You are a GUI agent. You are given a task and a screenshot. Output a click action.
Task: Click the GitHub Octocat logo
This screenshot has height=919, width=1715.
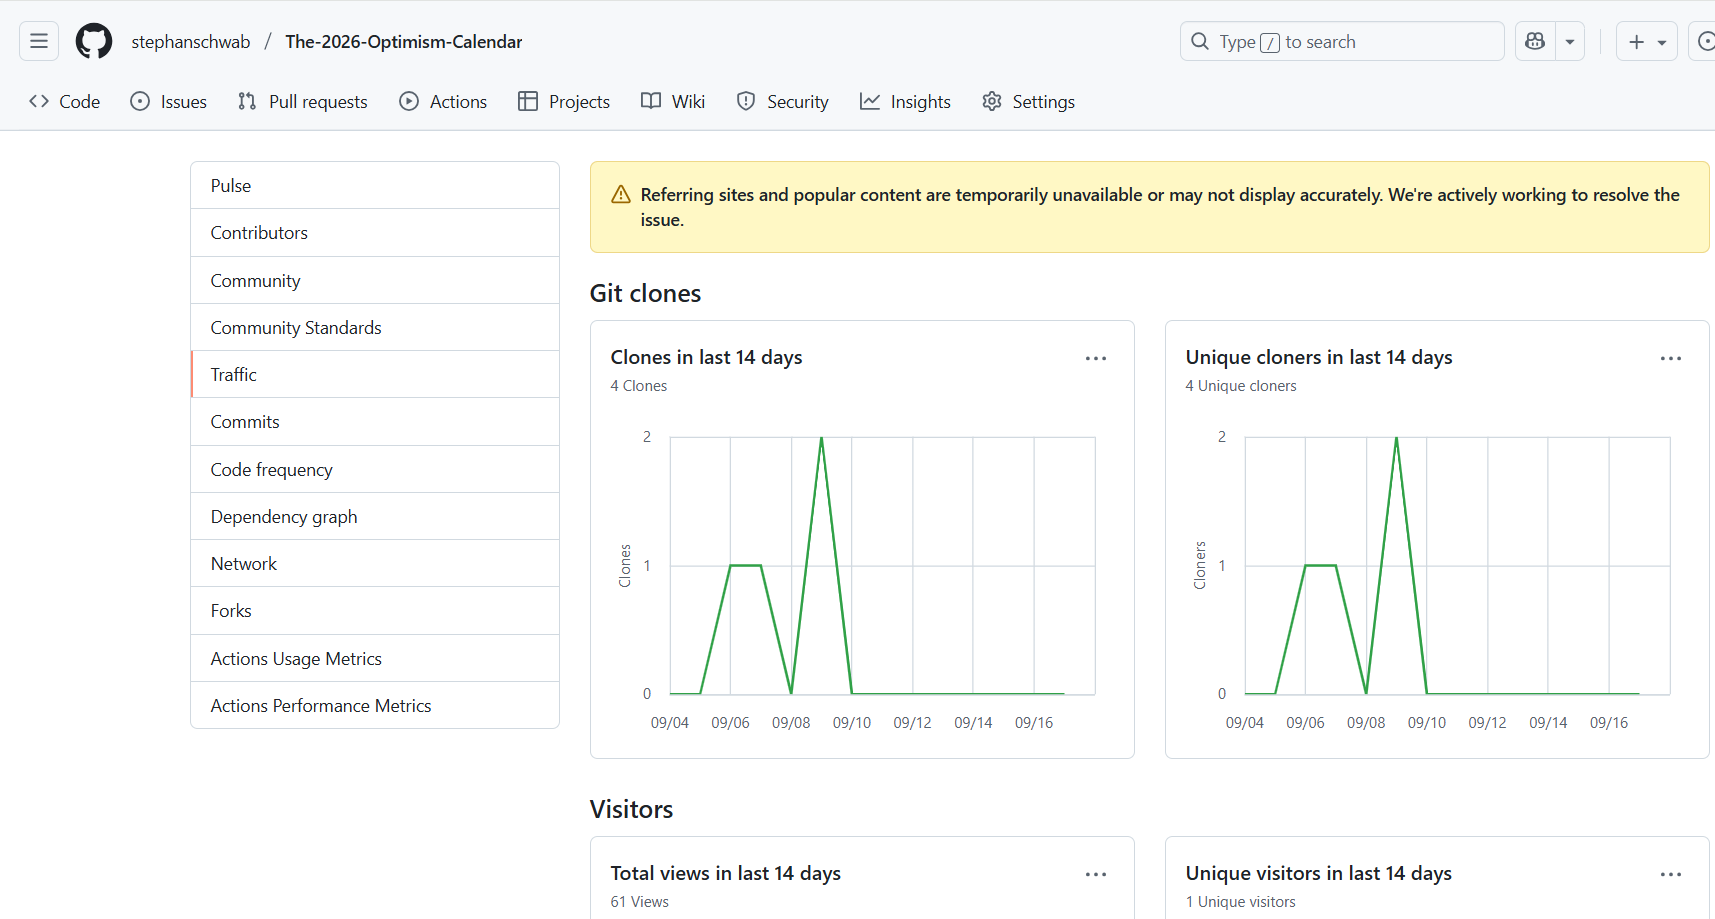[94, 41]
